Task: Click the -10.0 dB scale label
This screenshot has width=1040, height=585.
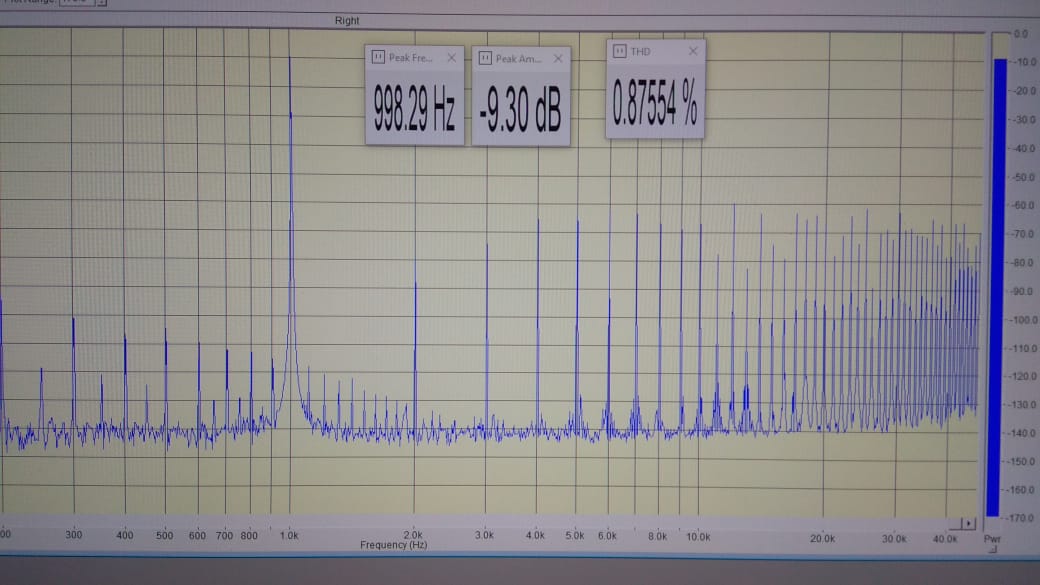Action: [1024, 62]
